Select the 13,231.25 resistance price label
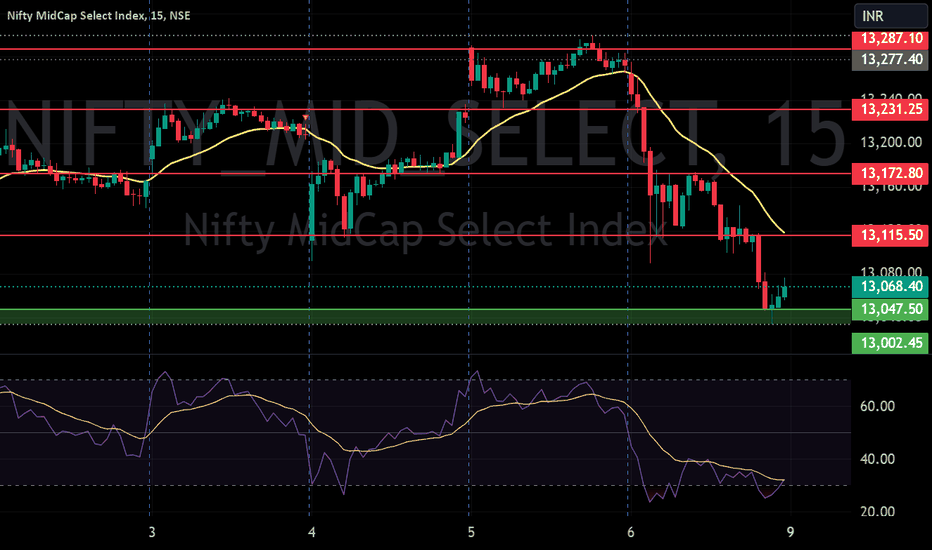This screenshot has height=550, width=932. point(890,109)
